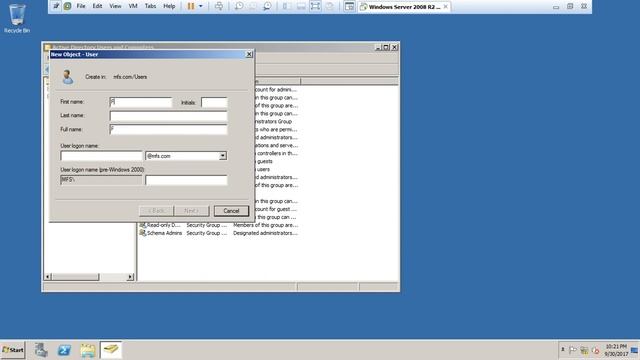Open the VMware Help menu
The height and width of the screenshot is (360, 640).
[169, 6]
